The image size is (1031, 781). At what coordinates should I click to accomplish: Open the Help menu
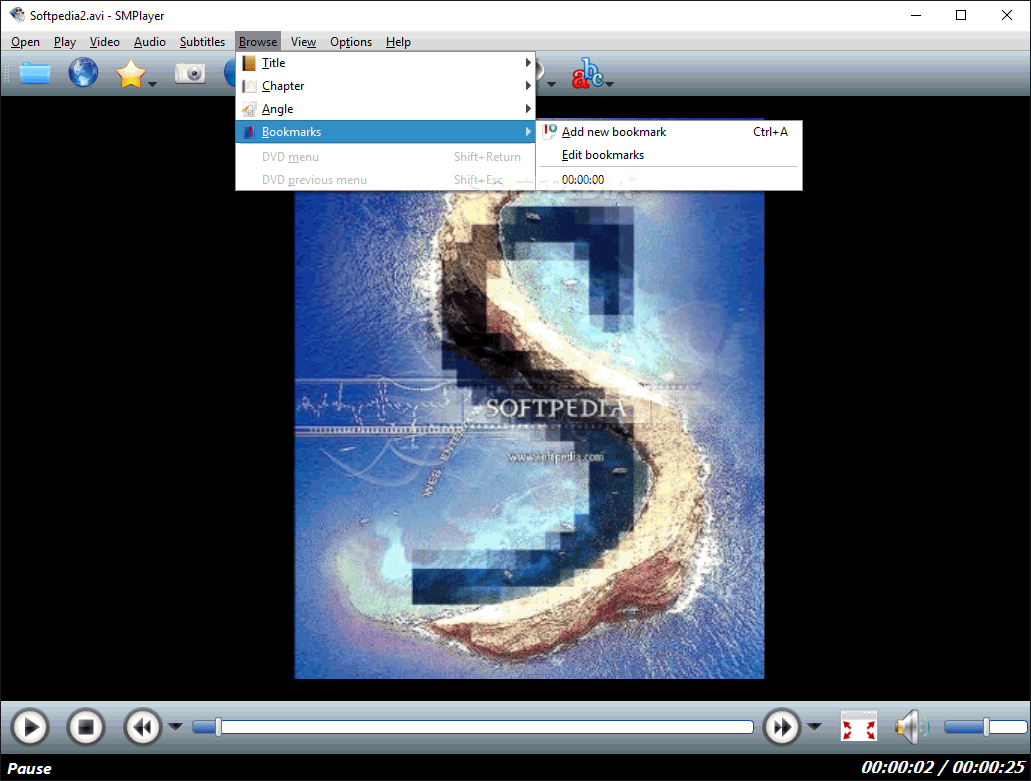[398, 41]
